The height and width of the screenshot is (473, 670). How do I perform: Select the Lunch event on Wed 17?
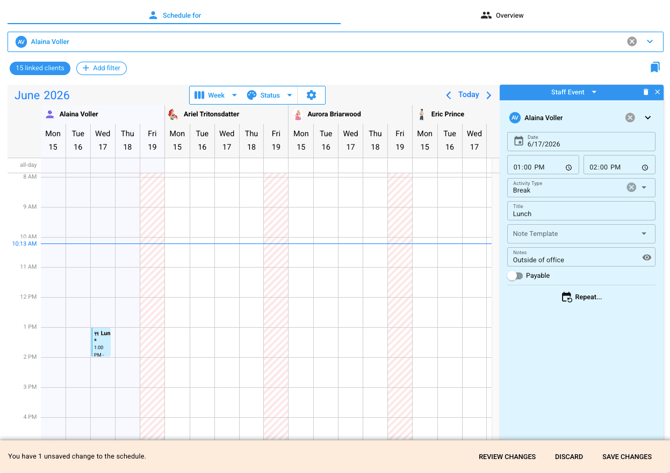[101, 342]
